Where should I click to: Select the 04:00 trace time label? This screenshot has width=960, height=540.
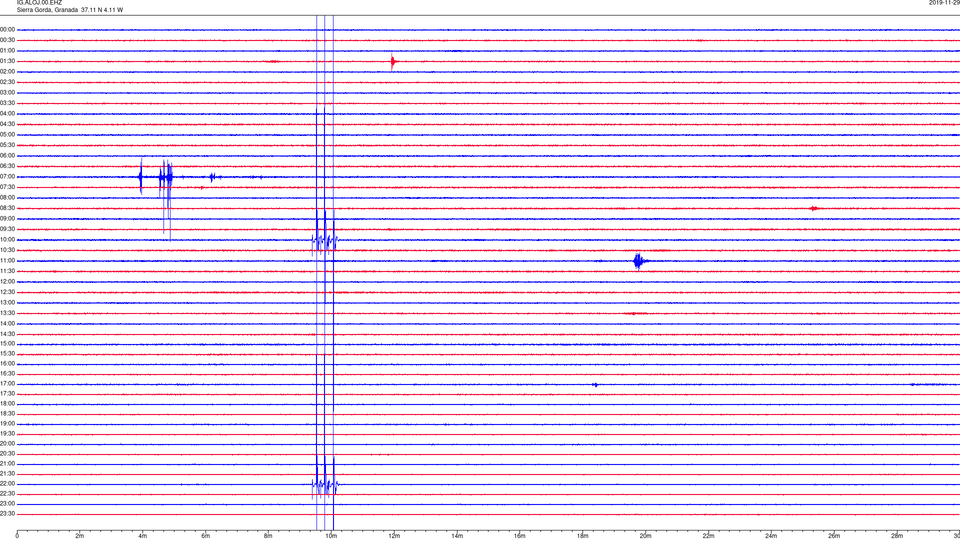[x=7, y=113]
